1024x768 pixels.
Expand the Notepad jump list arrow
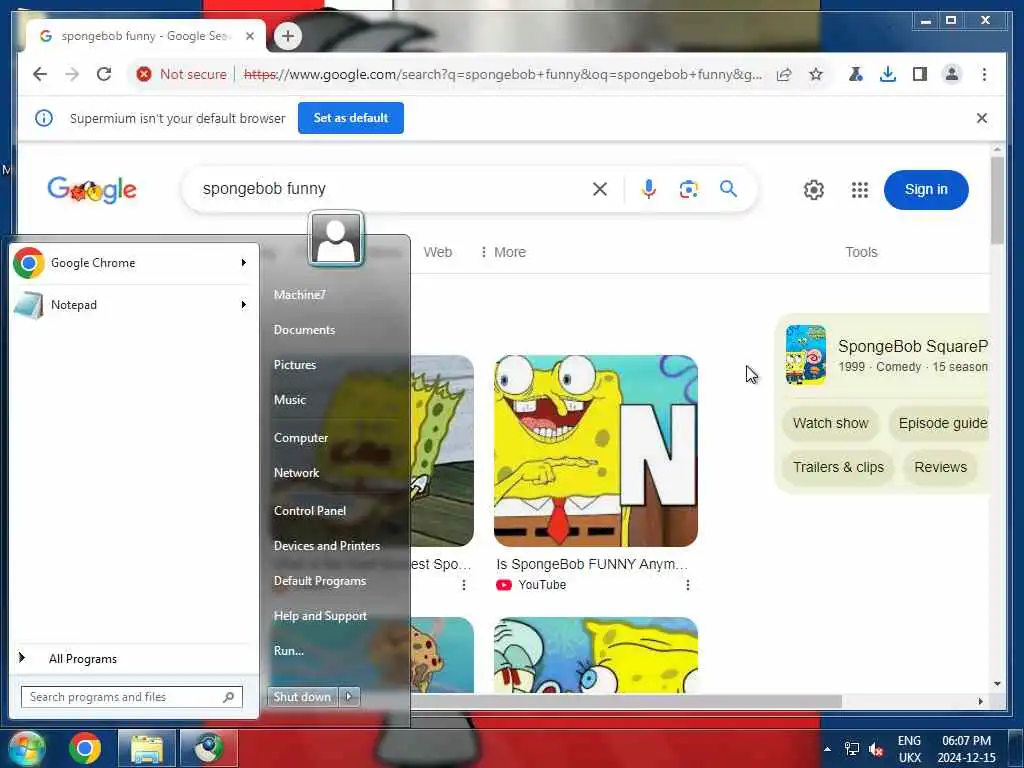244,305
